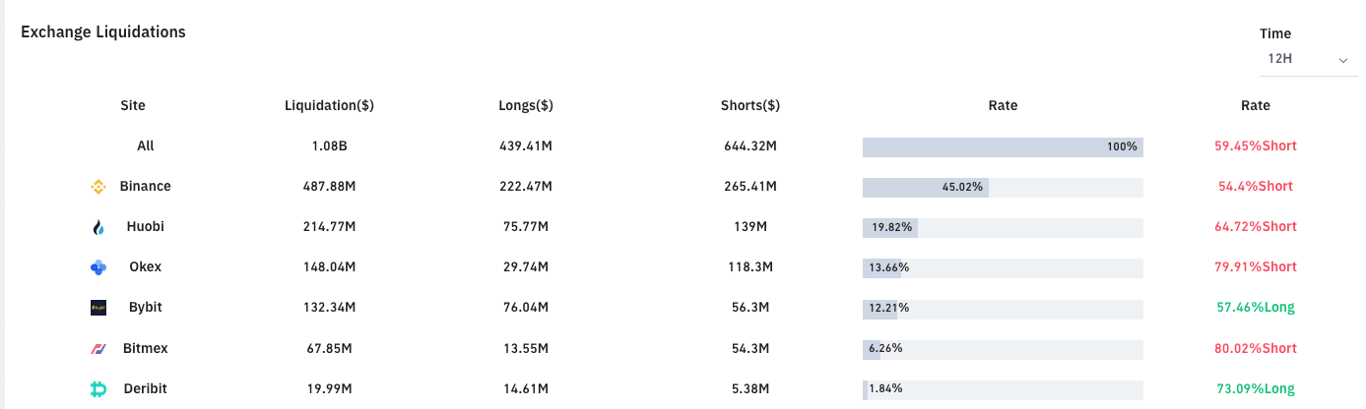Sort by the Longs($) column header

click(x=526, y=105)
